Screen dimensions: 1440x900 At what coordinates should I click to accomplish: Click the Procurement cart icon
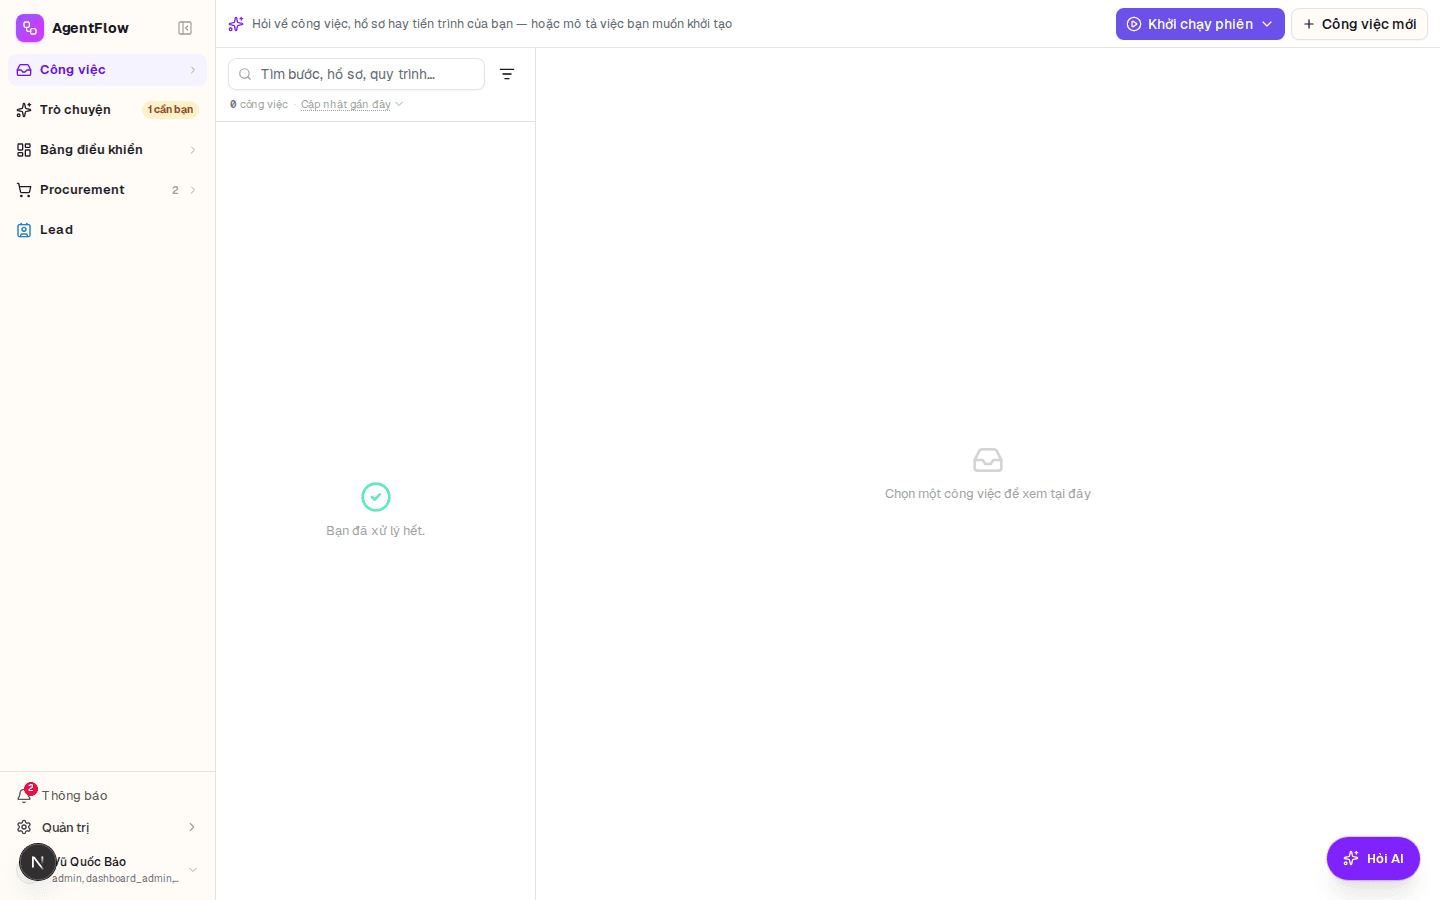click(24, 190)
